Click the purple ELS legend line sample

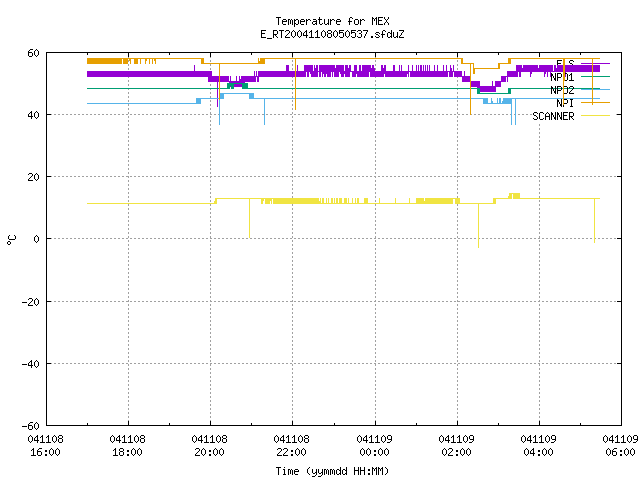[595, 64]
